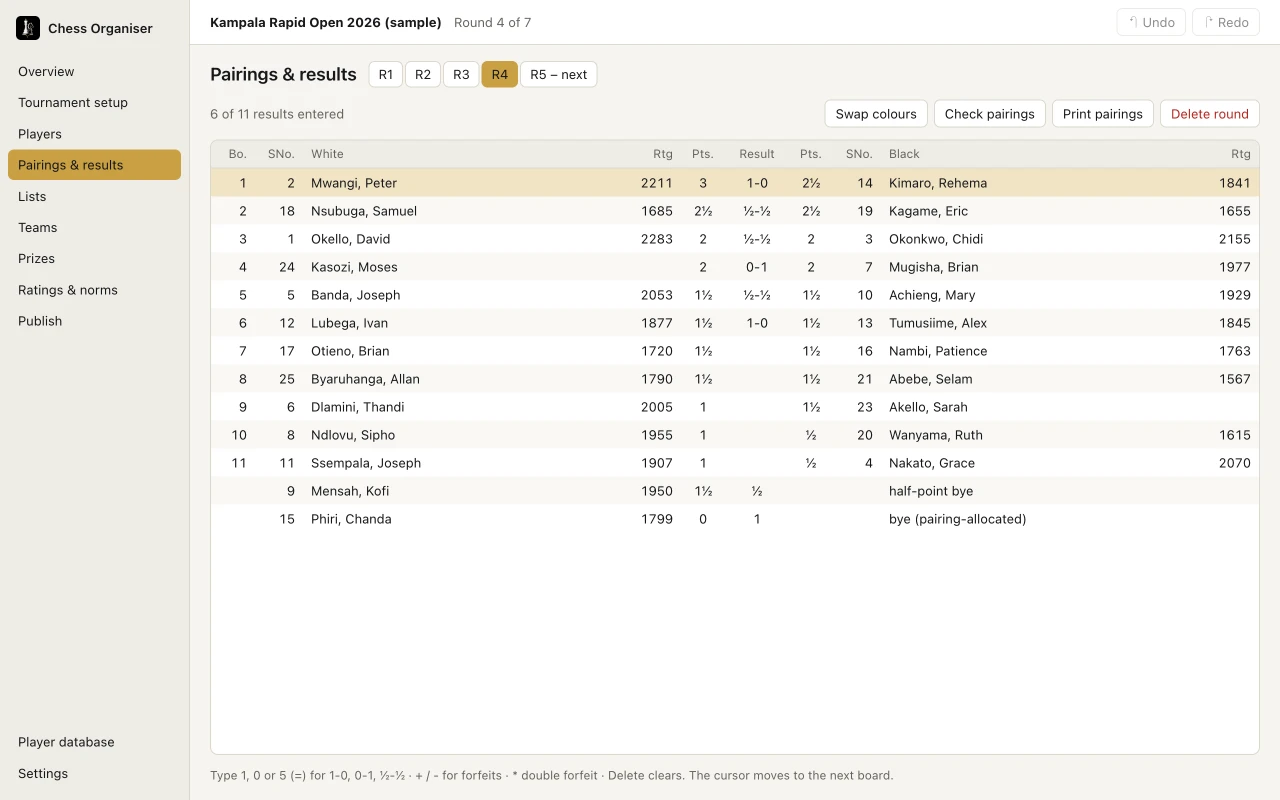Switch to round R2 tab
Viewport: 1280px width, 800px height.
pos(423,75)
